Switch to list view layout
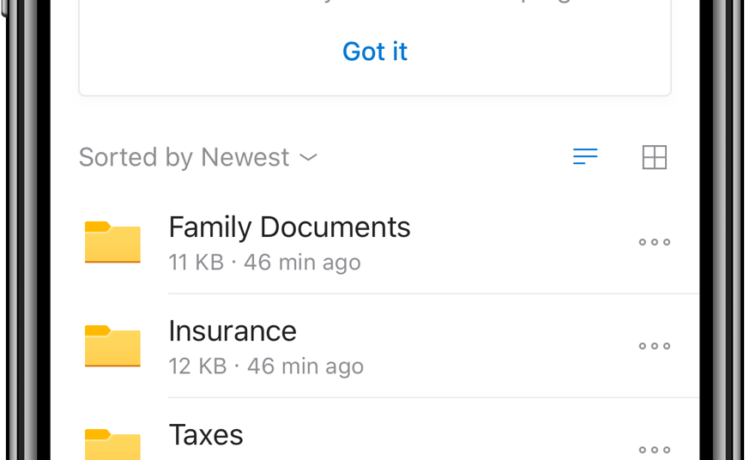 585,157
